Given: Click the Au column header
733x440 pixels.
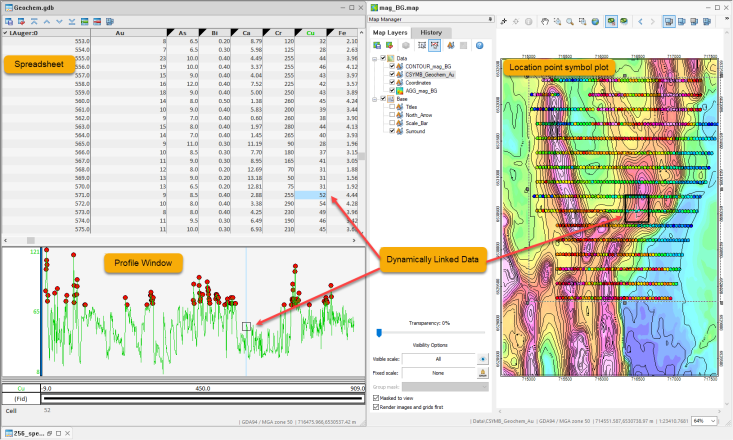Looking at the screenshot, I should tap(120, 33).
